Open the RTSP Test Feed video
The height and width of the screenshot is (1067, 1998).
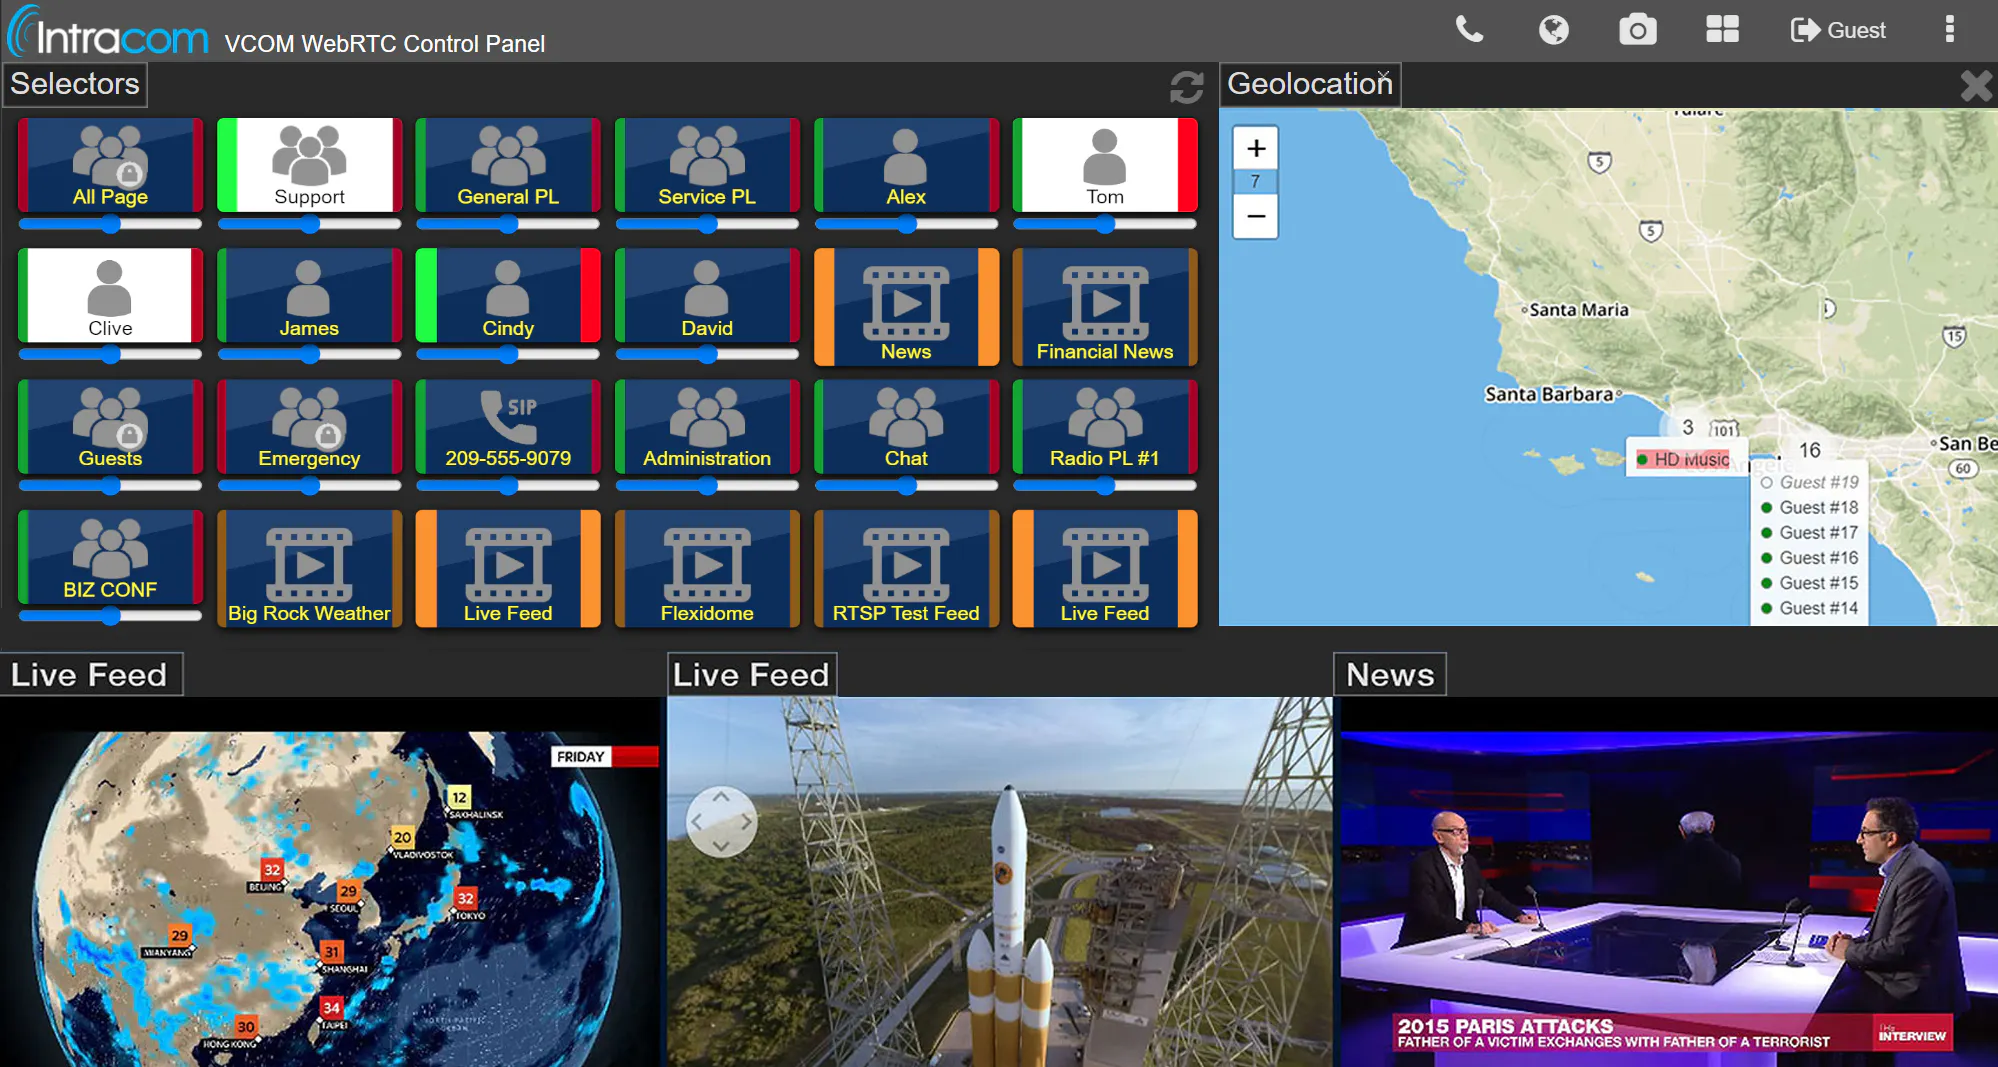906,569
